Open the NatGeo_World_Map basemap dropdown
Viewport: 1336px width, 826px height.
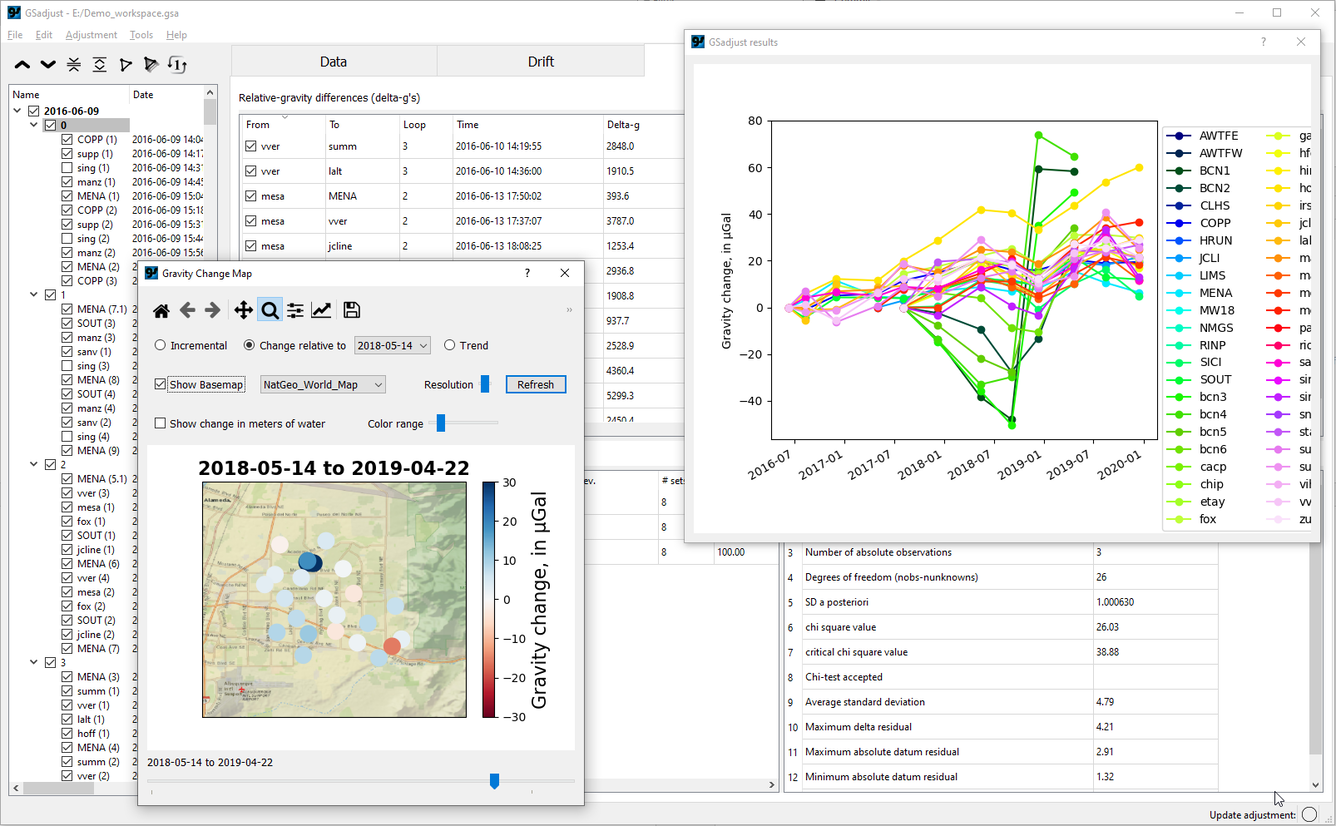(x=322, y=384)
